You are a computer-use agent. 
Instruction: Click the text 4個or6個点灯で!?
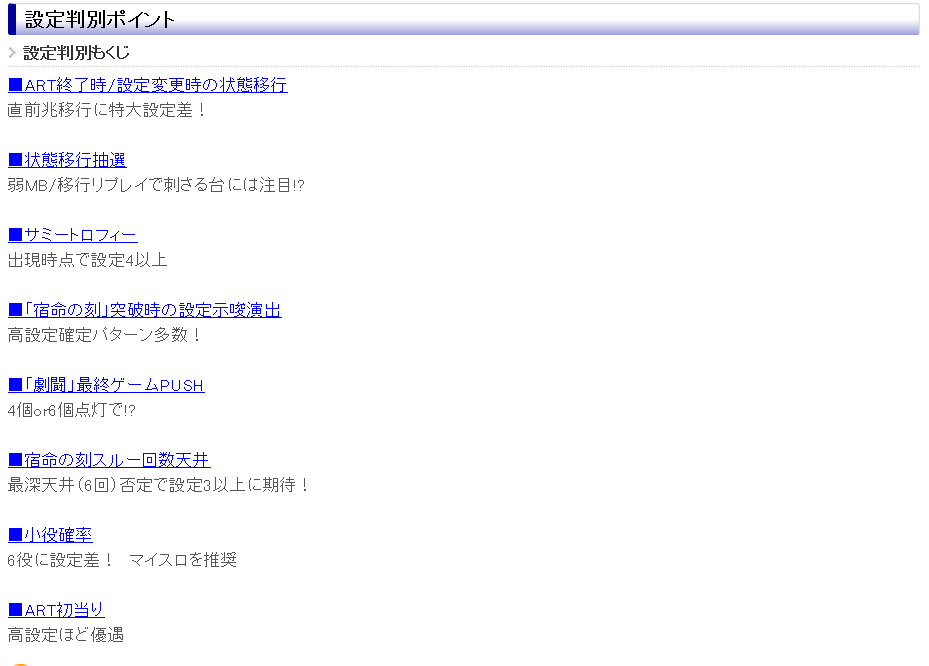point(71,410)
